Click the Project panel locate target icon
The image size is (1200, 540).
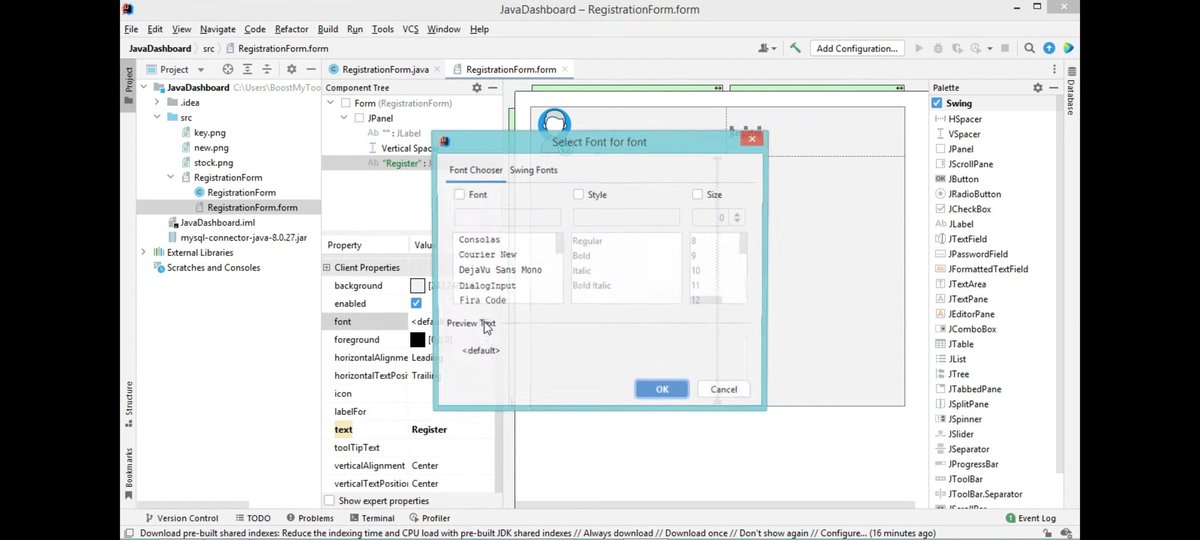(228, 69)
